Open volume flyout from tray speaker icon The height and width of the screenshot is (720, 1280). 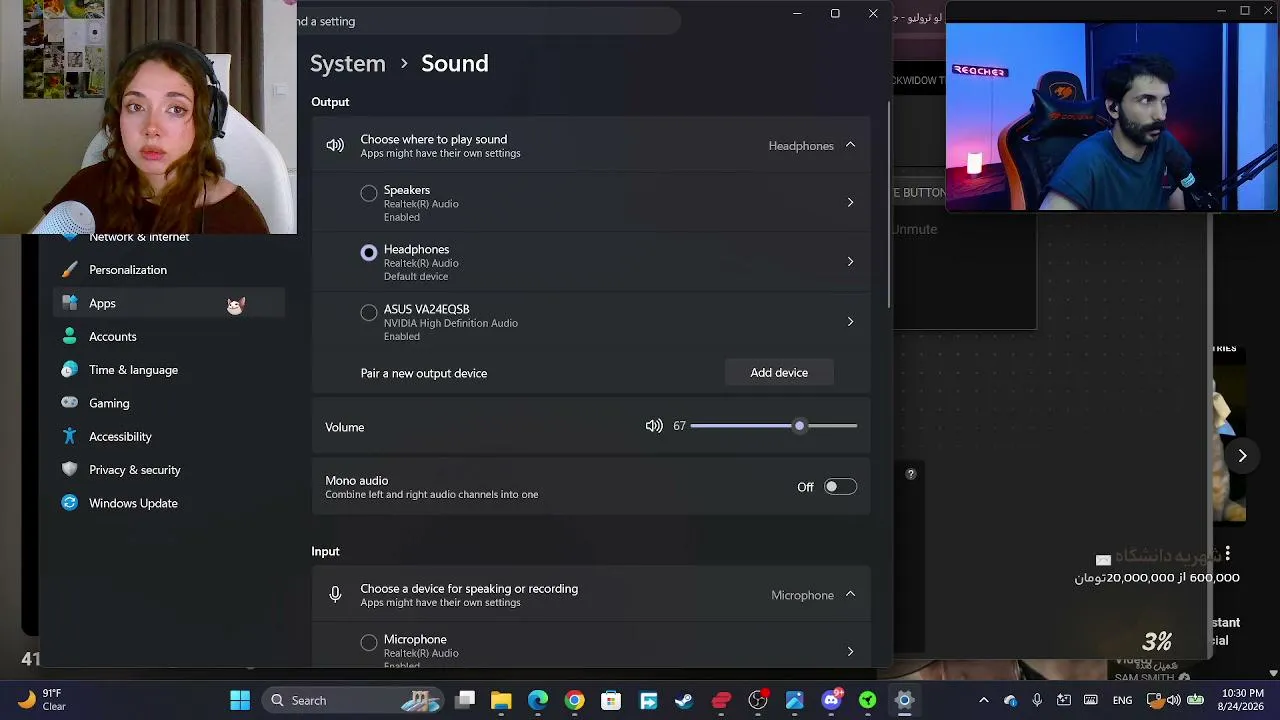tap(1174, 700)
